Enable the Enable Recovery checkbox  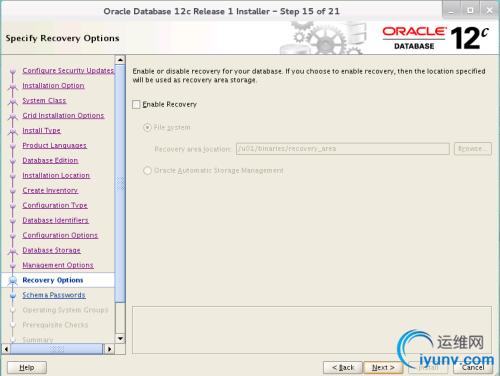coord(136,105)
